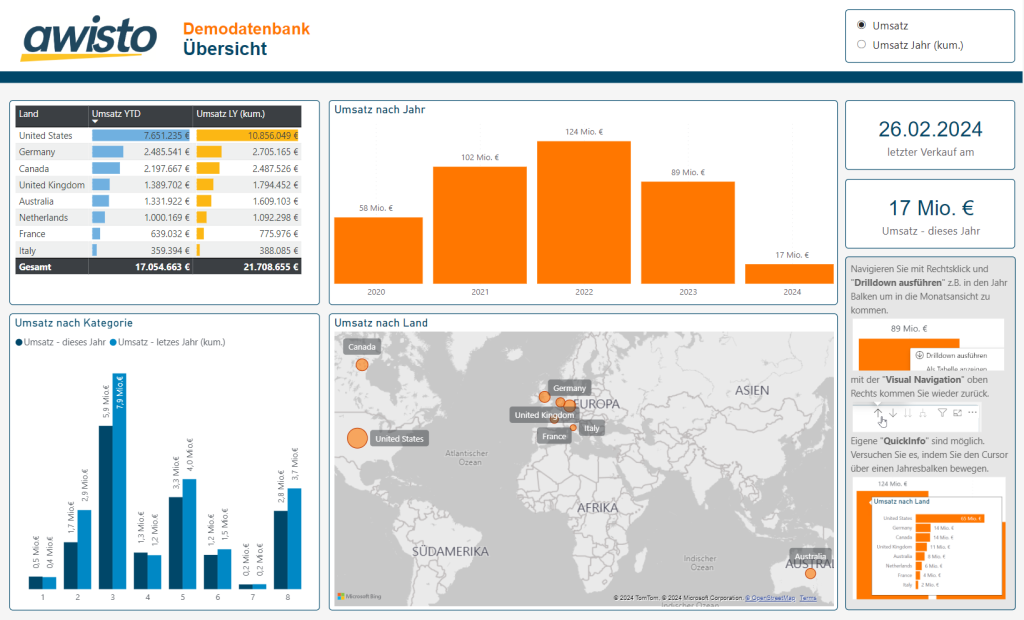Image resolution: width=1024 pixels, height=620 pixels.
Task: Click the focus mode icon in Visual Navigation
Action: tap(958, 412)
